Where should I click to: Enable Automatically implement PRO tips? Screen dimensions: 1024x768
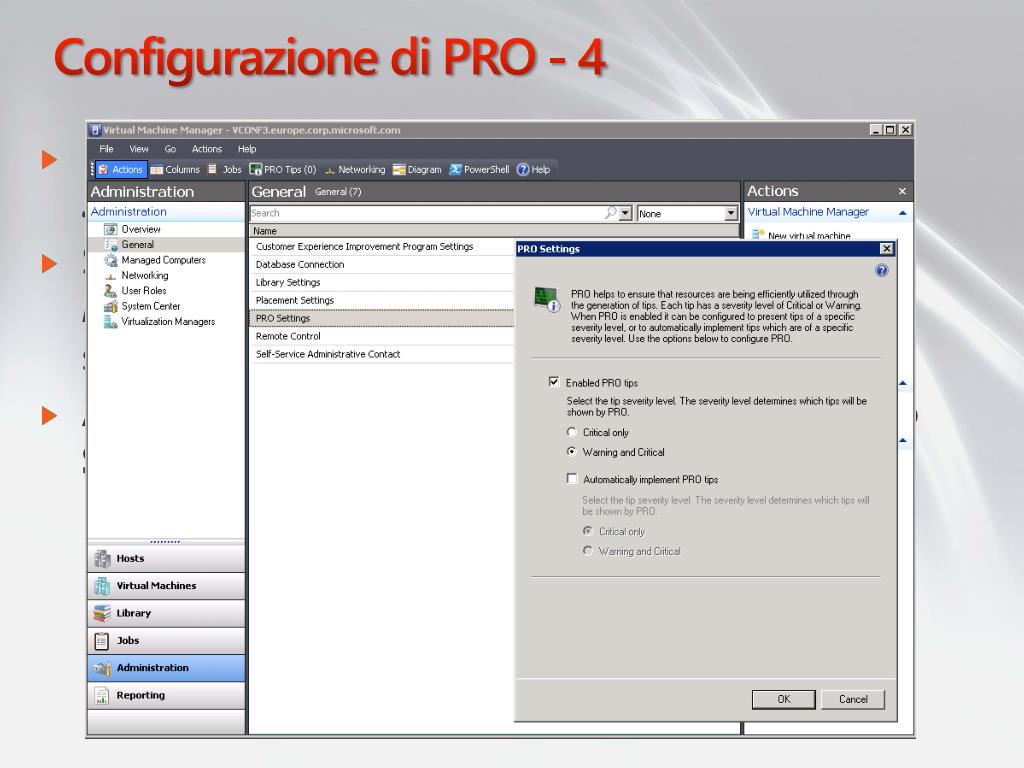[572, 479]
